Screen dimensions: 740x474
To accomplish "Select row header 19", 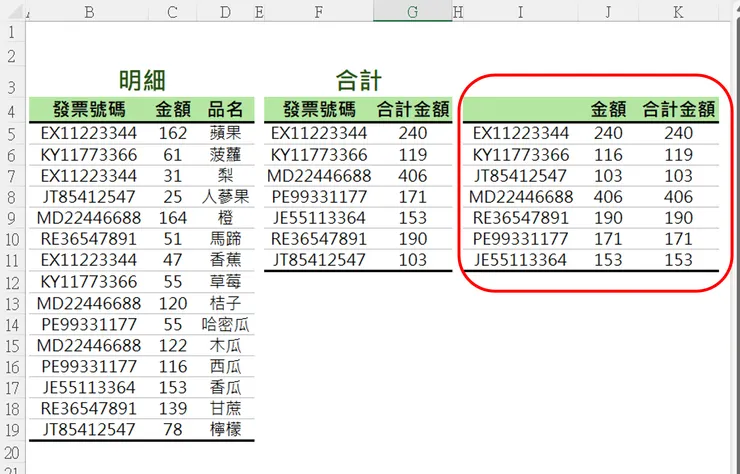I will coord(12,430).
